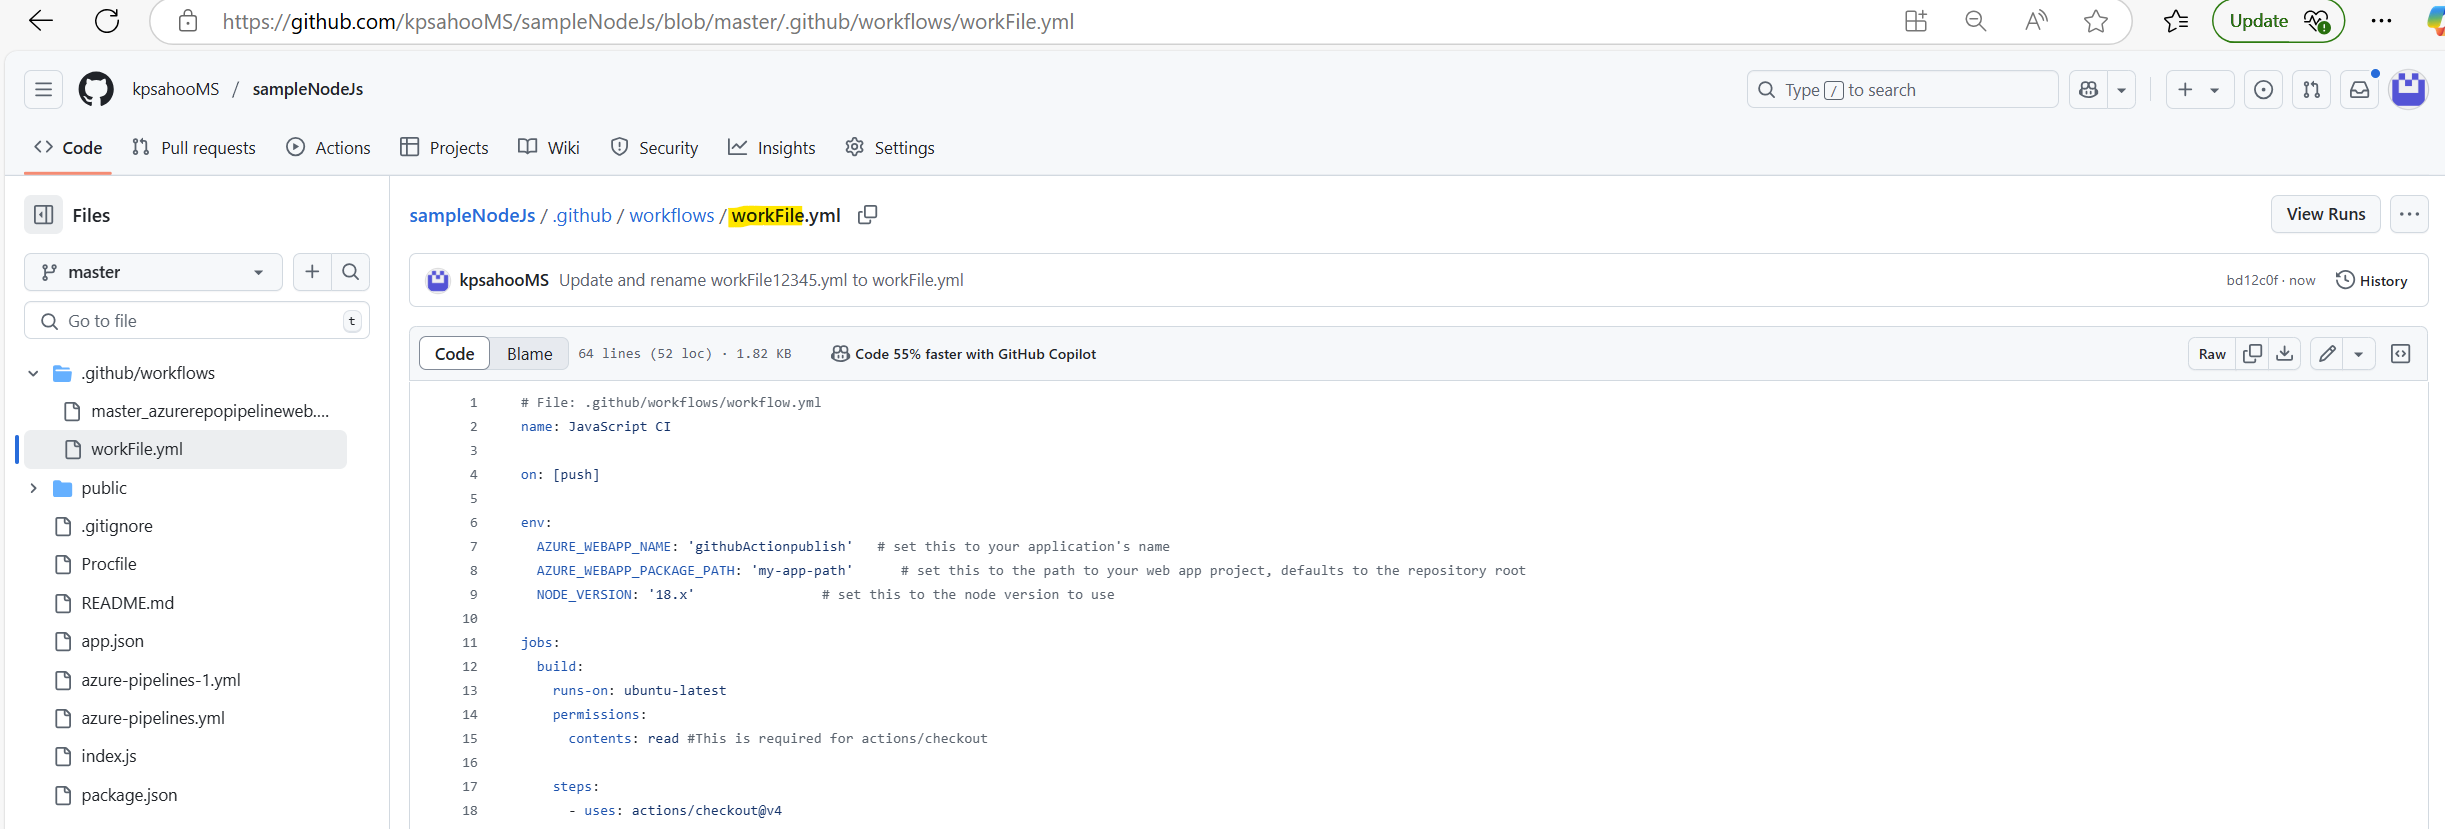Navigate to .github breadcrumb folder
Viewport: 2445px width, 829px height.
[582, 215]
